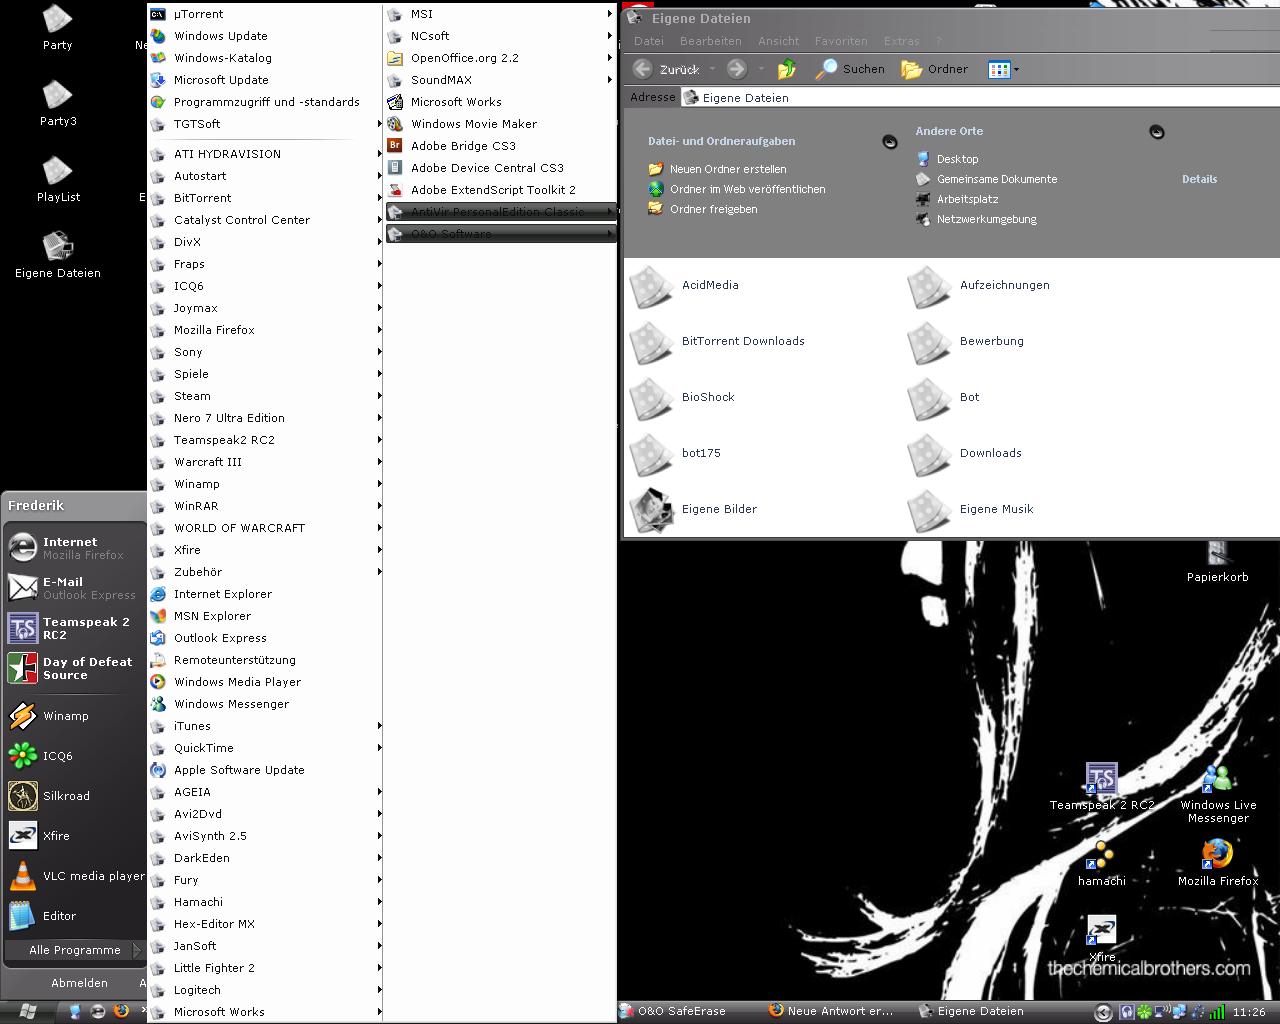Click the Up folder icon in toolbar
This screenshot has height=1024, width=1280.
point(787,69)
